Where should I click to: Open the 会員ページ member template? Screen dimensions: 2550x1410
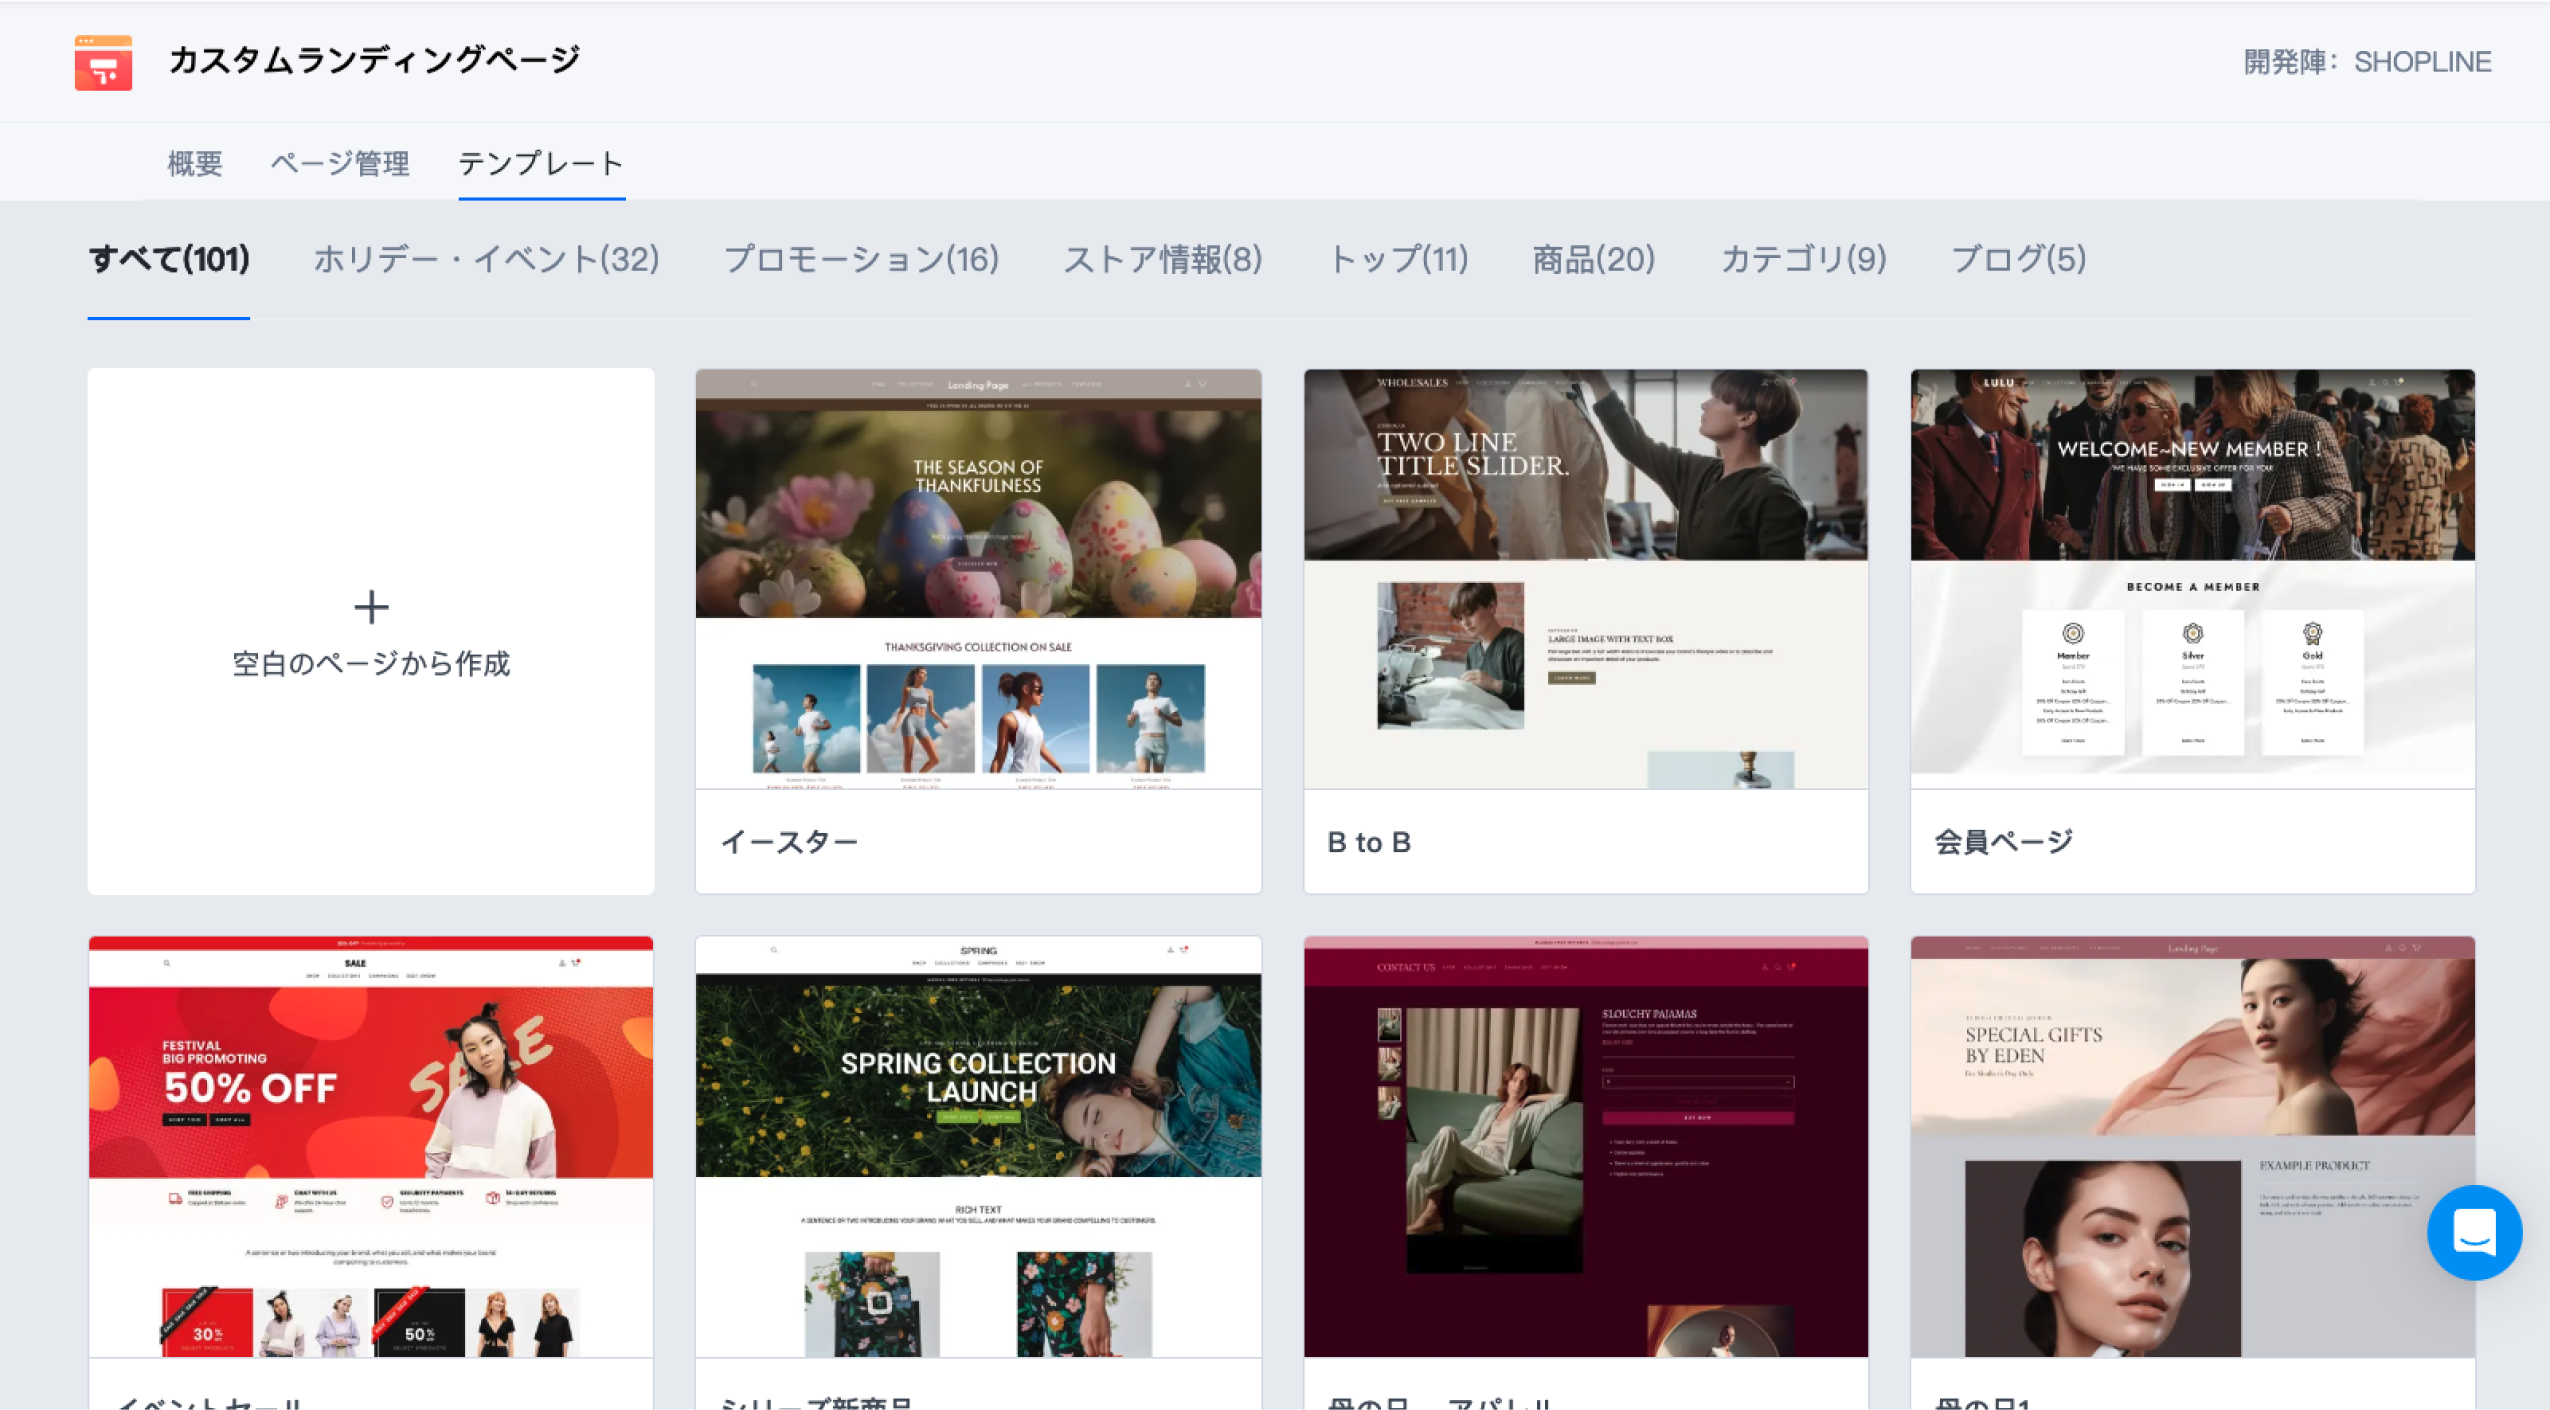tap(2192, 579)
